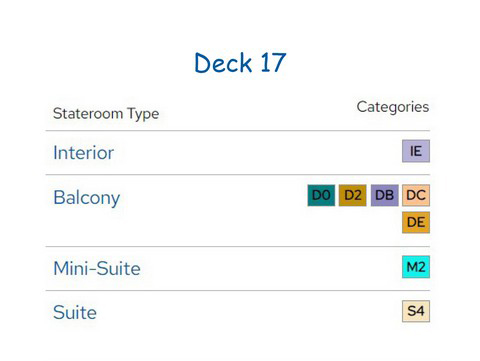This screenshot has width=480, height=361.
Task: Click the orange DE category badge
Action: (x=416, y=222)
